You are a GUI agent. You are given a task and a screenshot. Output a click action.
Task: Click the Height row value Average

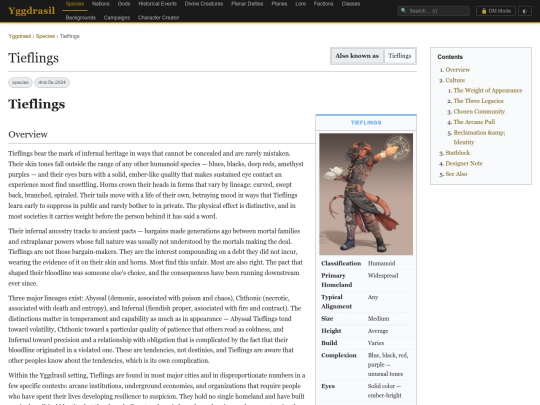[378, 331]
